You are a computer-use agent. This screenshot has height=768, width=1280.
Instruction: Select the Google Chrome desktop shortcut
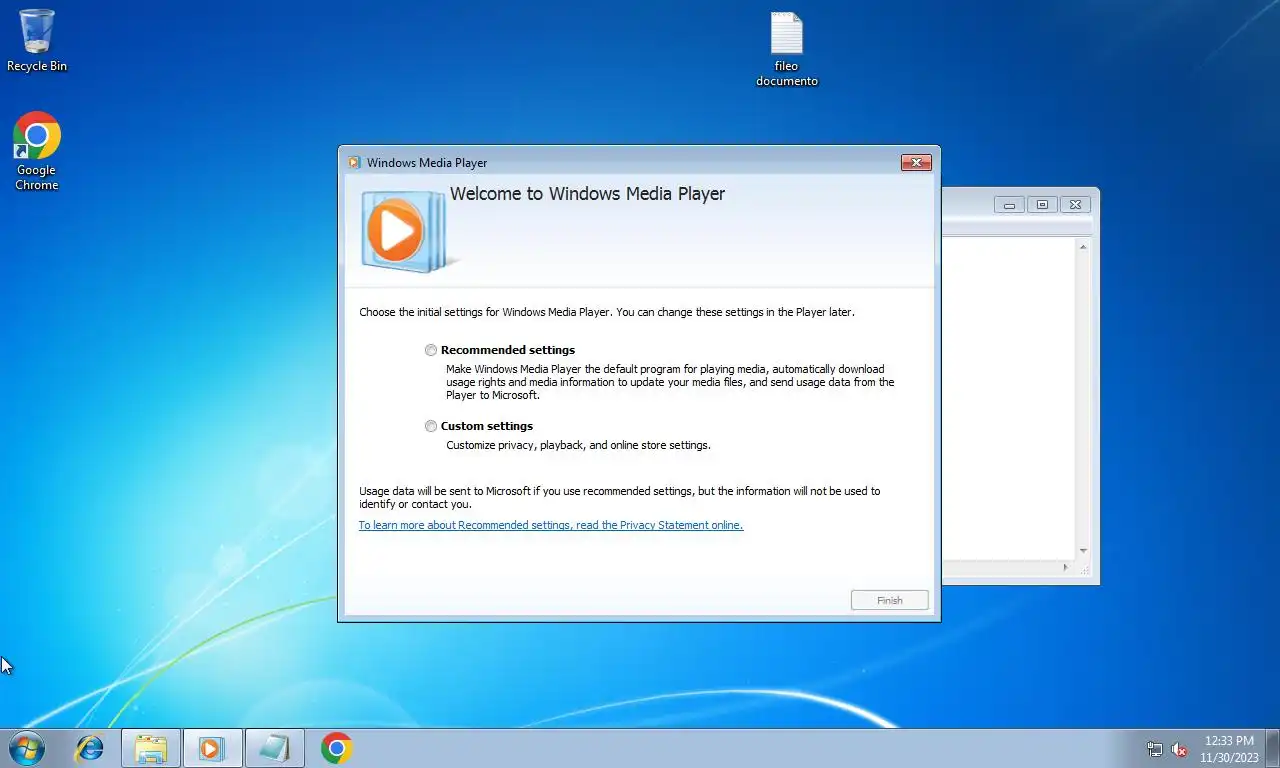pos(37,151)
